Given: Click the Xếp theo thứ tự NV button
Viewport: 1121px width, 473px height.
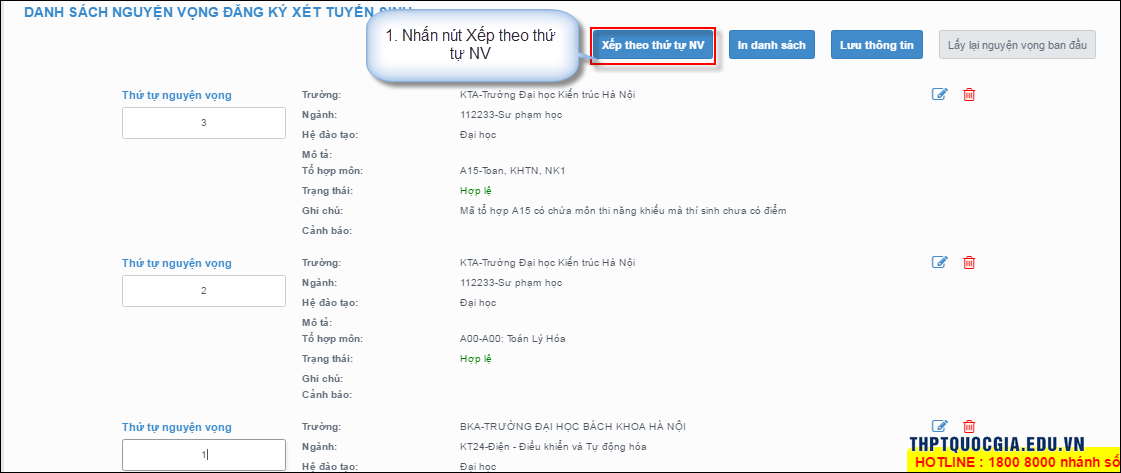Looking at the screenshot, I should click(653, 44).
